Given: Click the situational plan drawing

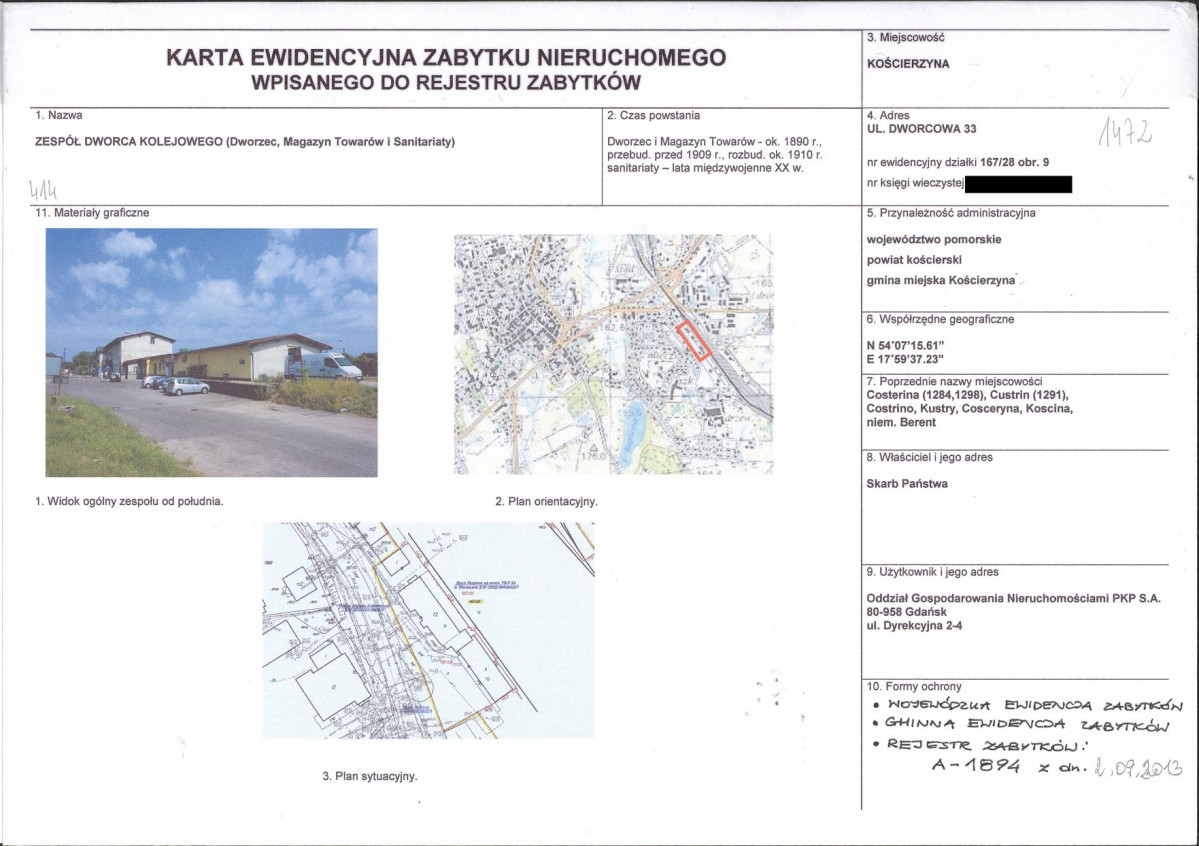Looking at the screenshot, I should point(428,630).
